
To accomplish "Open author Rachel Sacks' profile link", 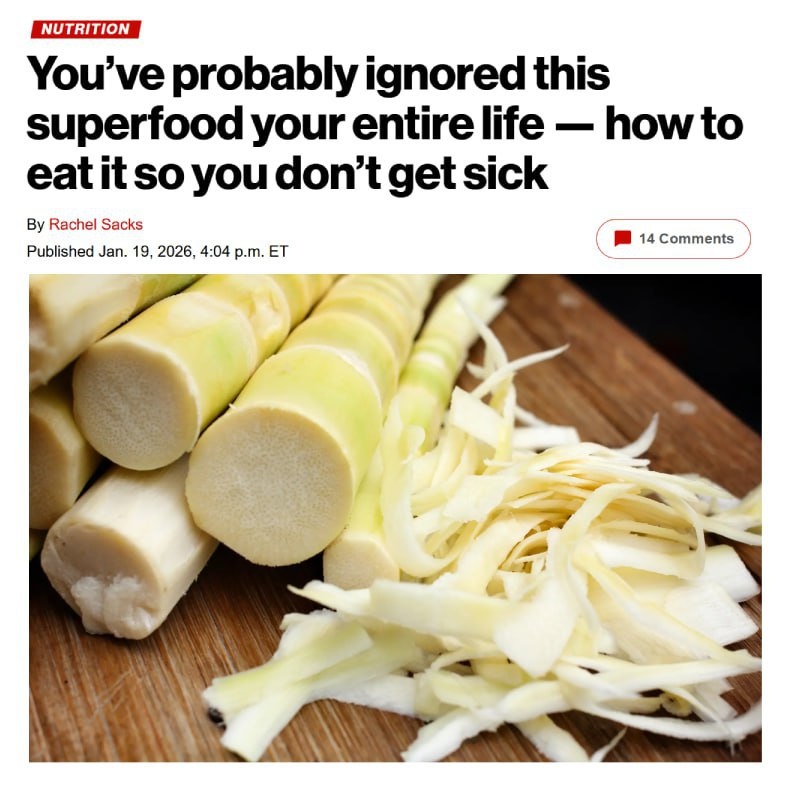I will 95,224.
